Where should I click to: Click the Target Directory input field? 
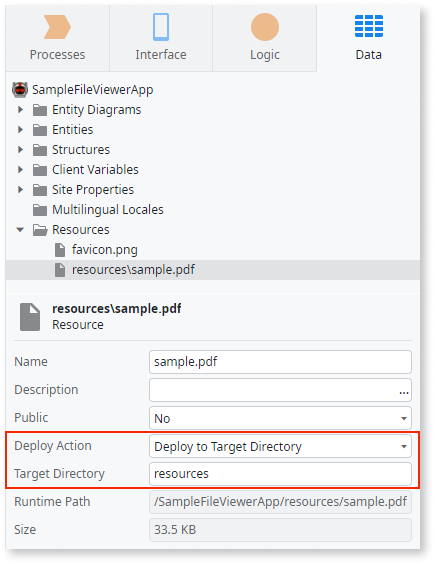[280, 474]
